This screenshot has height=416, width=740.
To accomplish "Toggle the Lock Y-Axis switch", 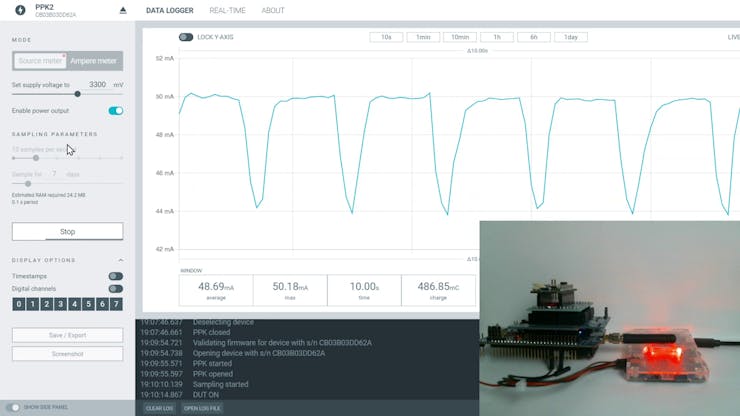I will tap(186, 37).
